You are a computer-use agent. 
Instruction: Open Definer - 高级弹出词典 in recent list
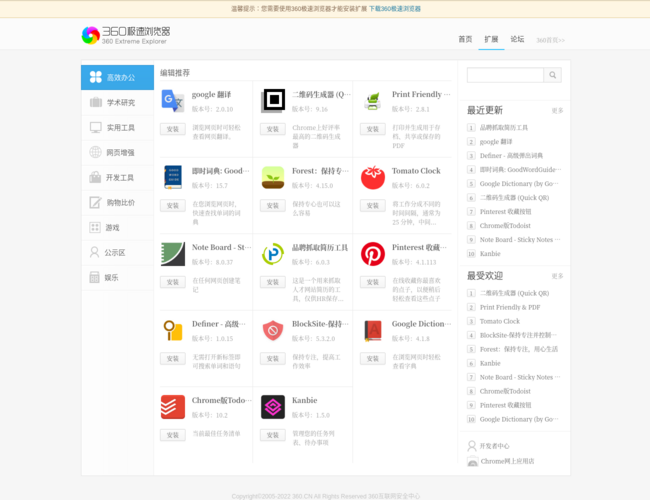[511, 155]
